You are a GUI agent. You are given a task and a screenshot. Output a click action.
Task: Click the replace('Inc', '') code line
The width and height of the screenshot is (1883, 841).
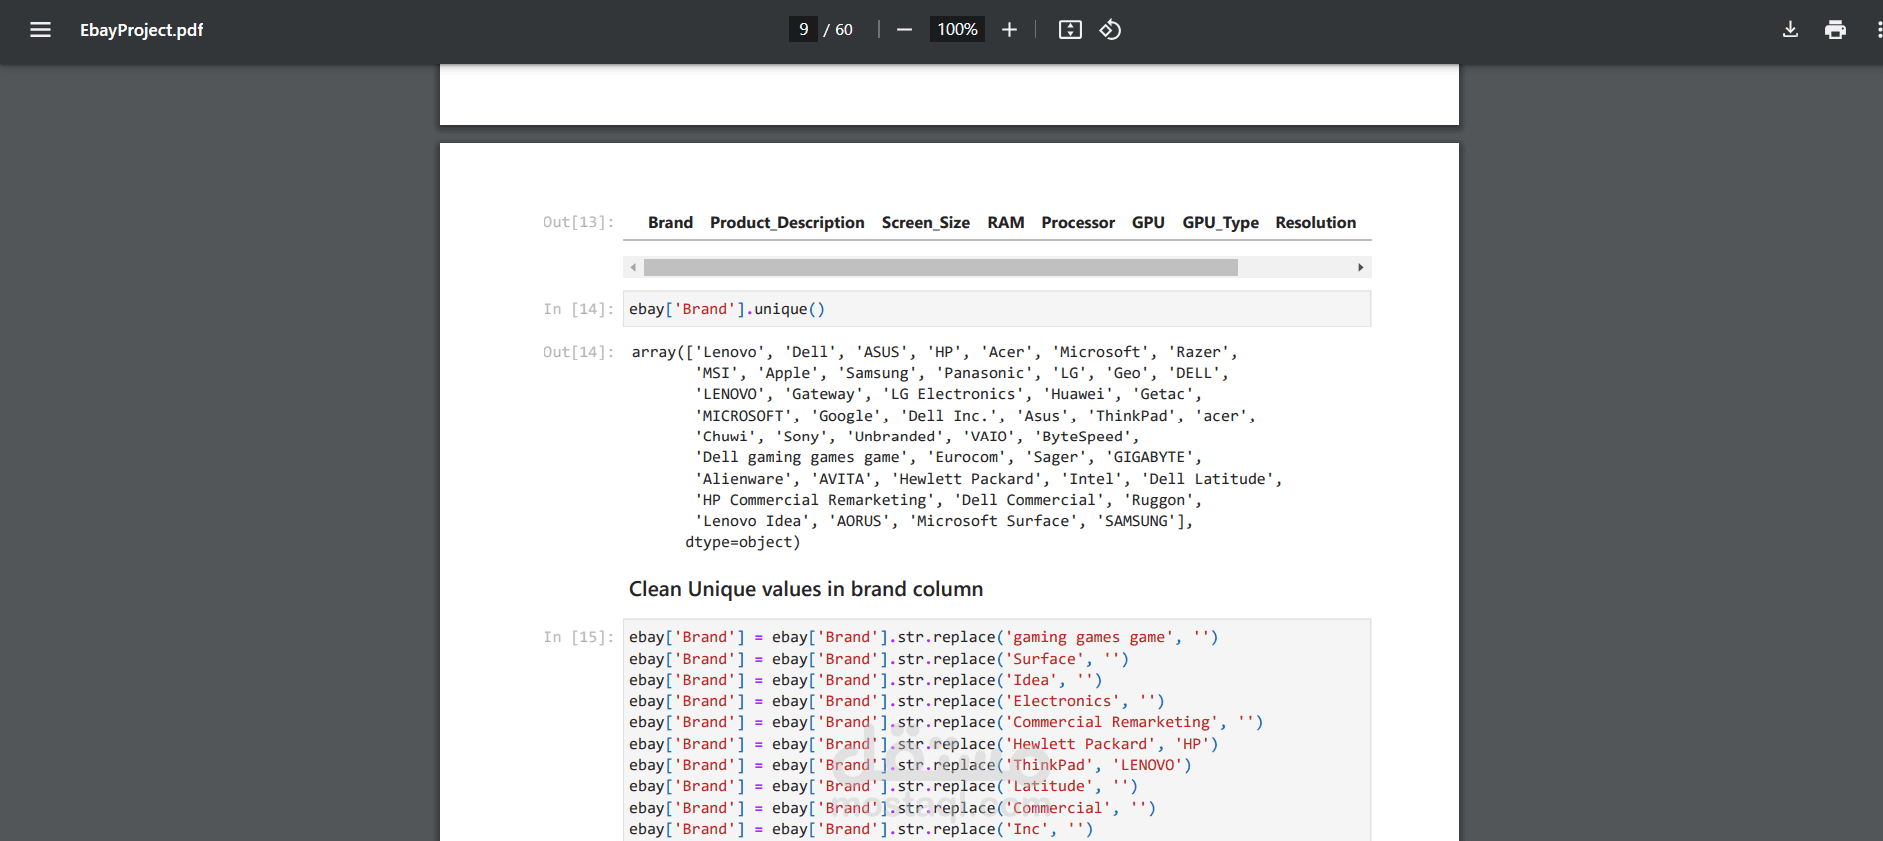pos(860,829)
